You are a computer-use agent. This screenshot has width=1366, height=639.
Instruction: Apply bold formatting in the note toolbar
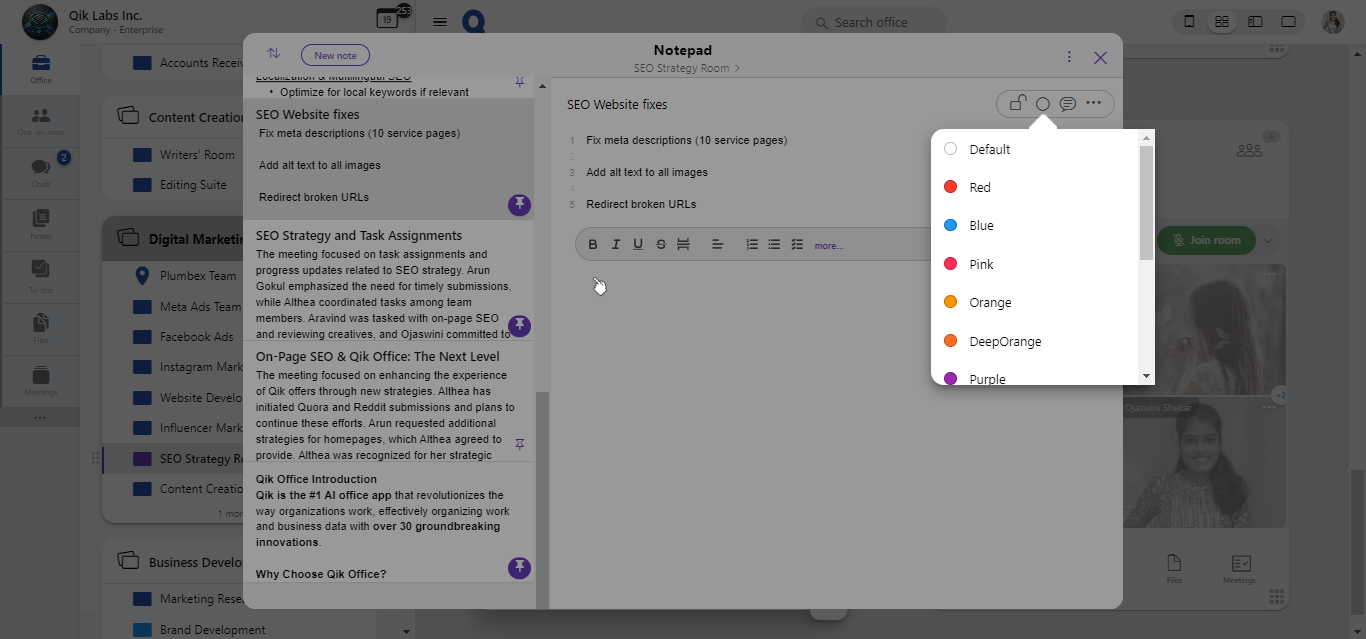tap(592, 244)
